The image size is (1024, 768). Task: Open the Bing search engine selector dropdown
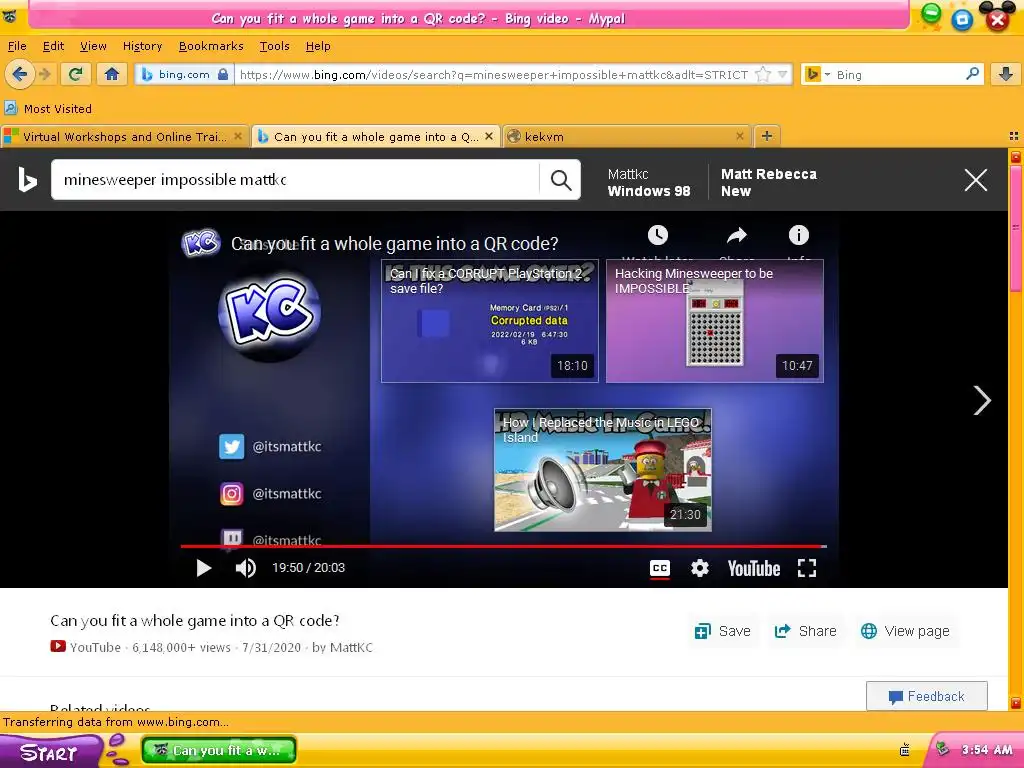818,74
